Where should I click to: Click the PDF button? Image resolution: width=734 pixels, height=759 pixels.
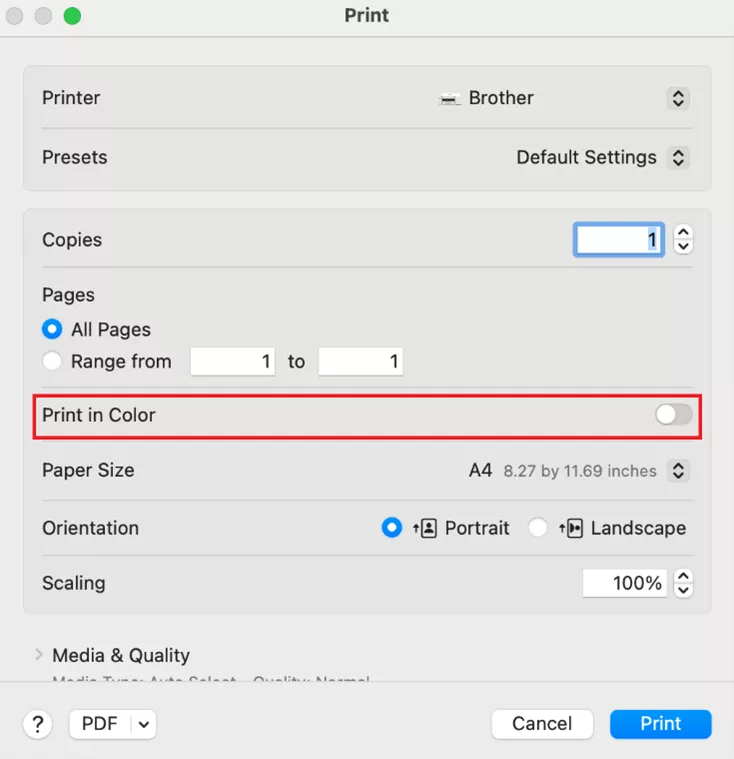[x=100, y=724]
